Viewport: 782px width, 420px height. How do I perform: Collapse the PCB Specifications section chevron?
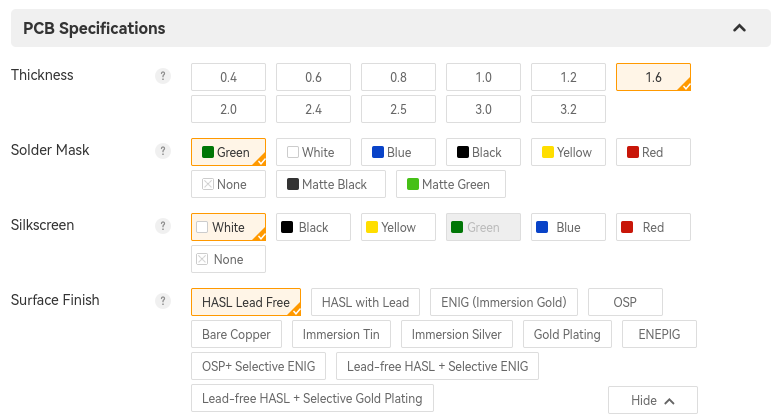739,28
